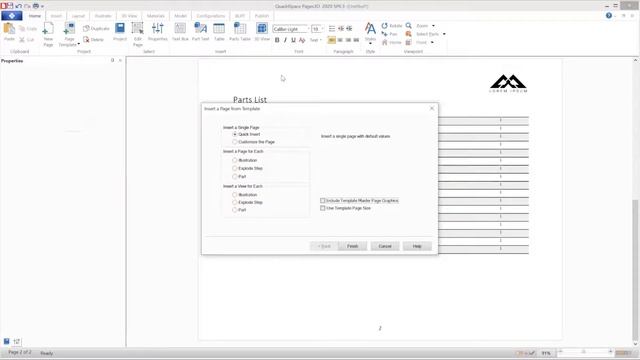Screen dimensions: 640x360
Task: Click the Home viewpoint icon
Action: [x=384, y=42]
